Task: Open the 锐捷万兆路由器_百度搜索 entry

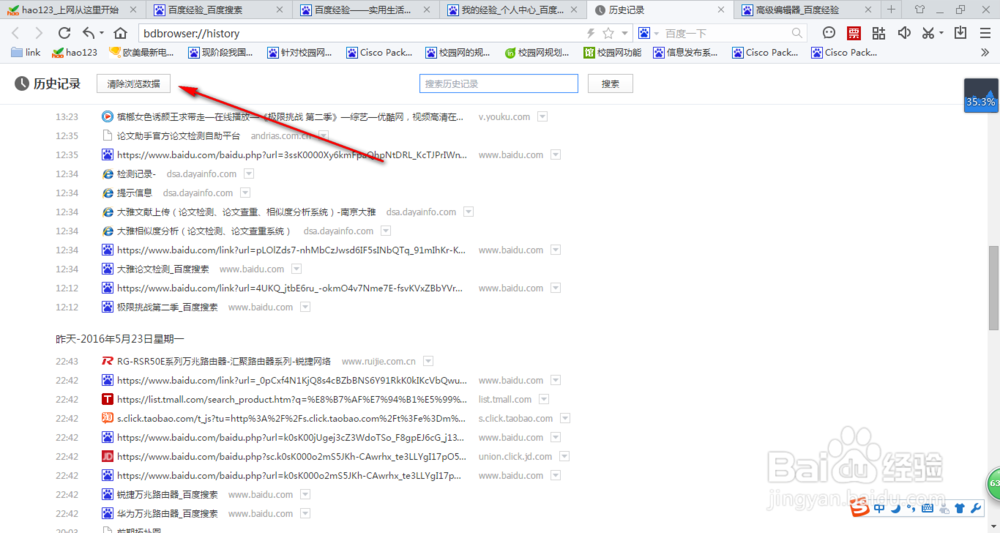Action: pos(167,494)
